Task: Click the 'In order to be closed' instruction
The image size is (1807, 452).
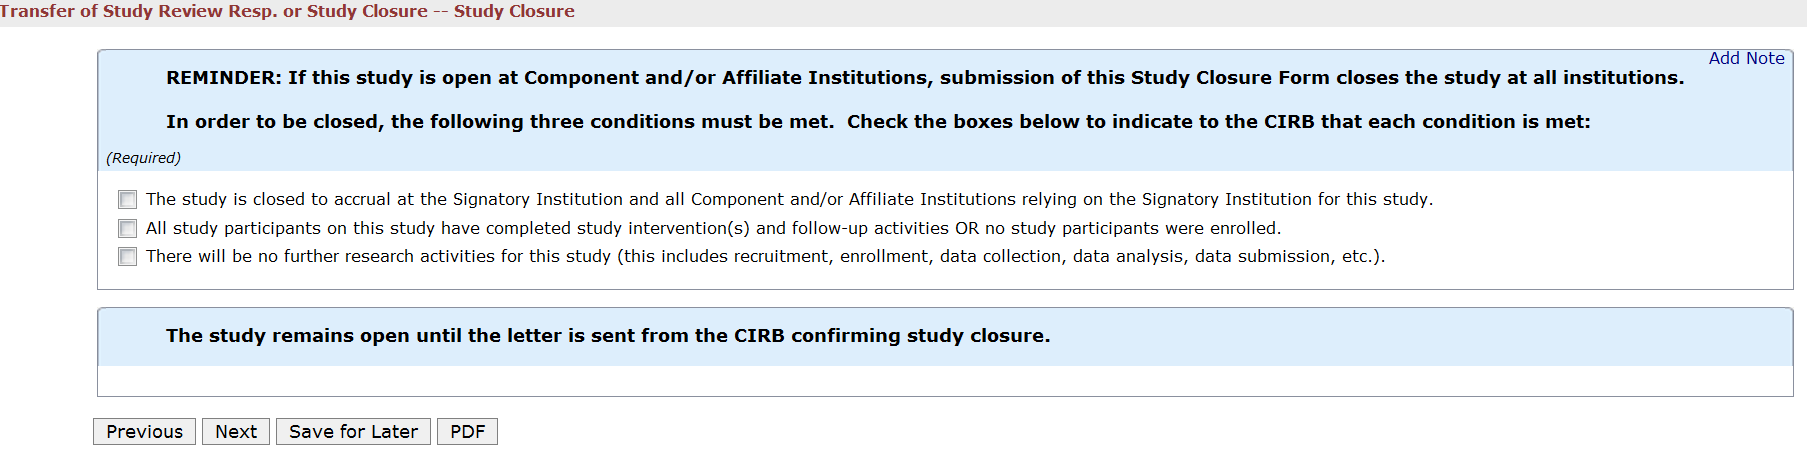Action: 877,121
